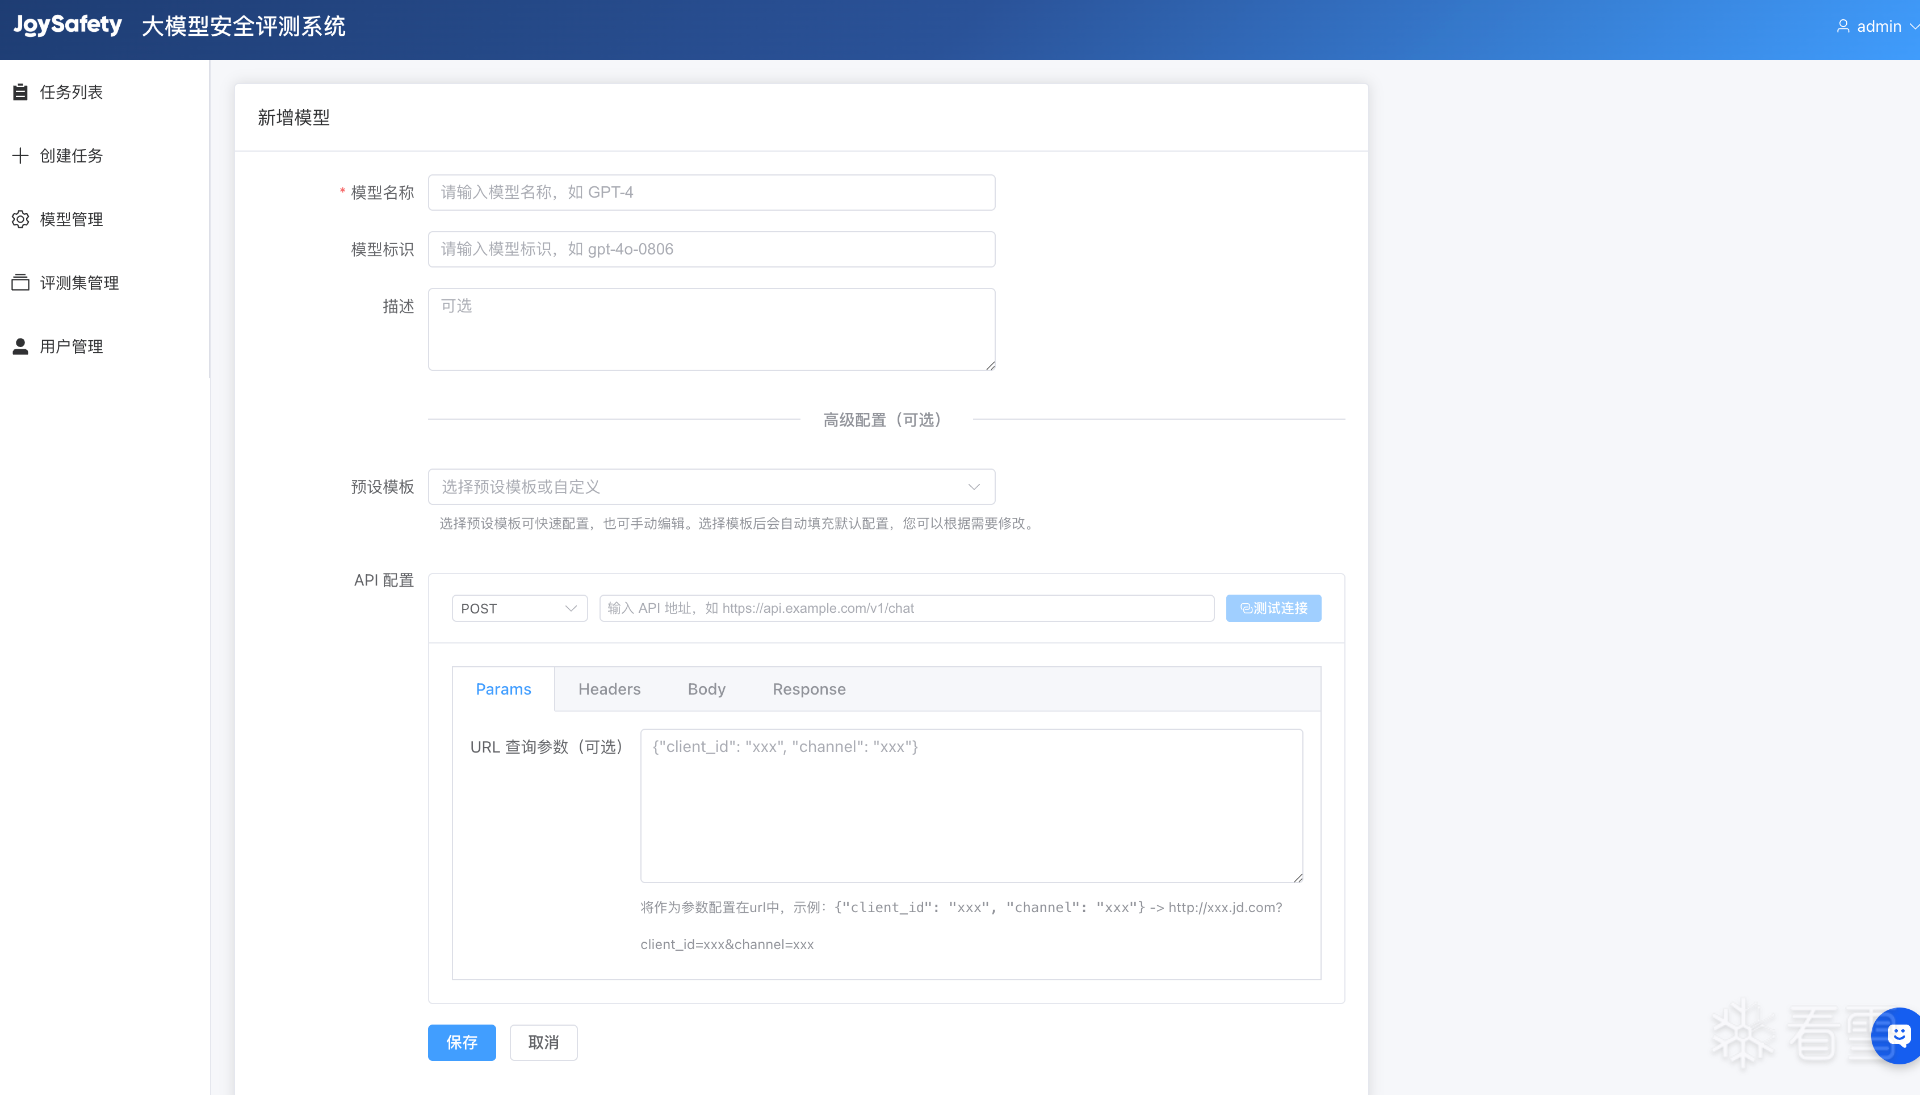Click the 测试连接 test connection button
Viewport: 1920px width, 1095px height.
pos(1273,608)
